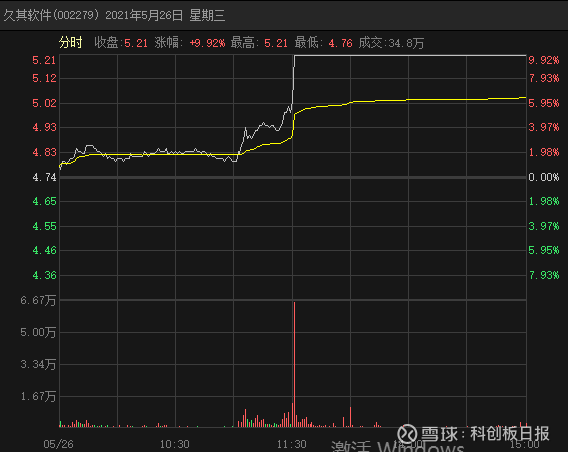Click the 11:30 time axis label

point(292,444)
